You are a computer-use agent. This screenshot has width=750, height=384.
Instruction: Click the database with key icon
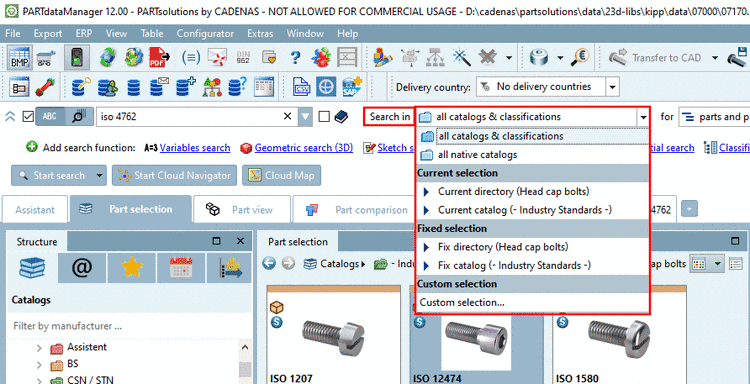[82, 87]
